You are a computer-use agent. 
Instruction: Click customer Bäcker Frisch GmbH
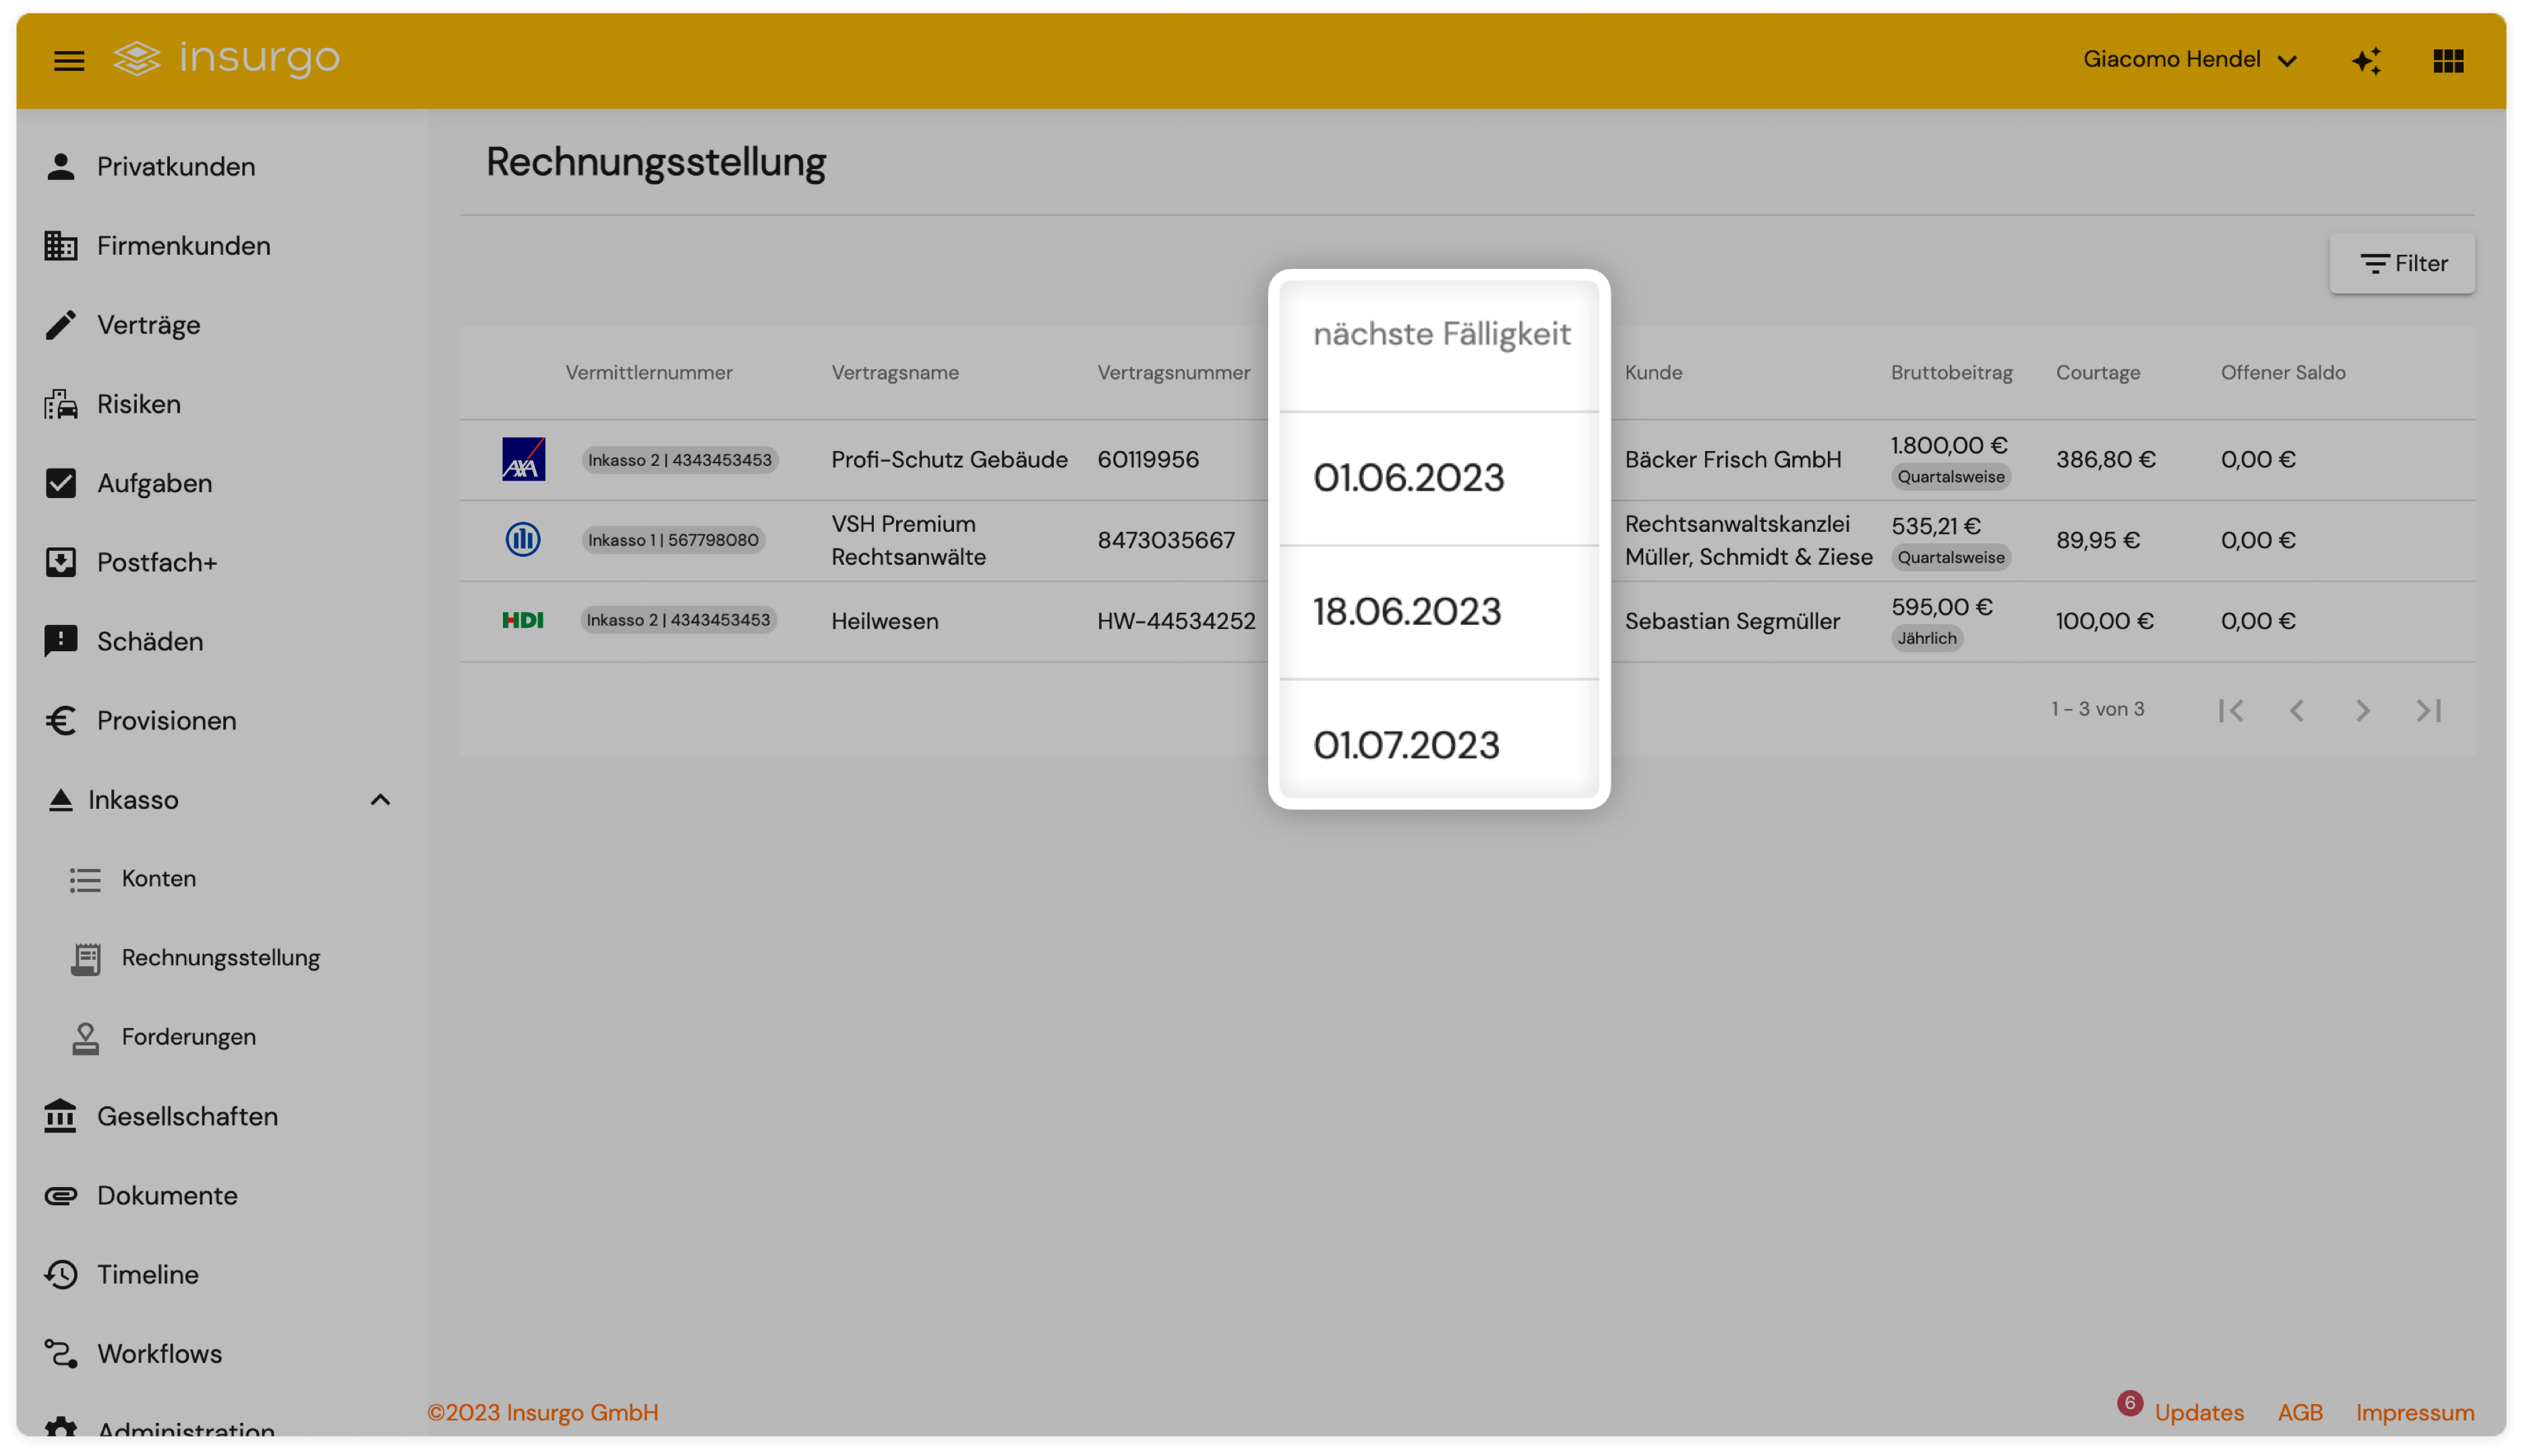[x=1732, y=459]
